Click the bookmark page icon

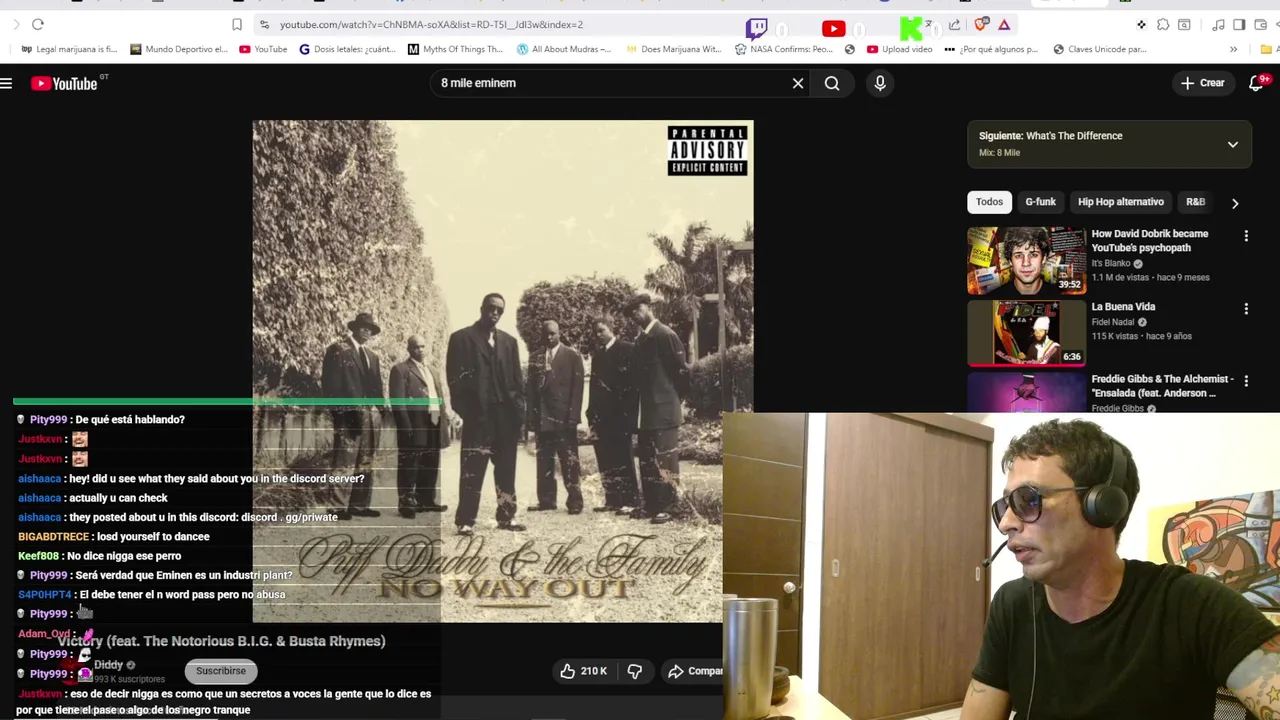pos(237,24)
